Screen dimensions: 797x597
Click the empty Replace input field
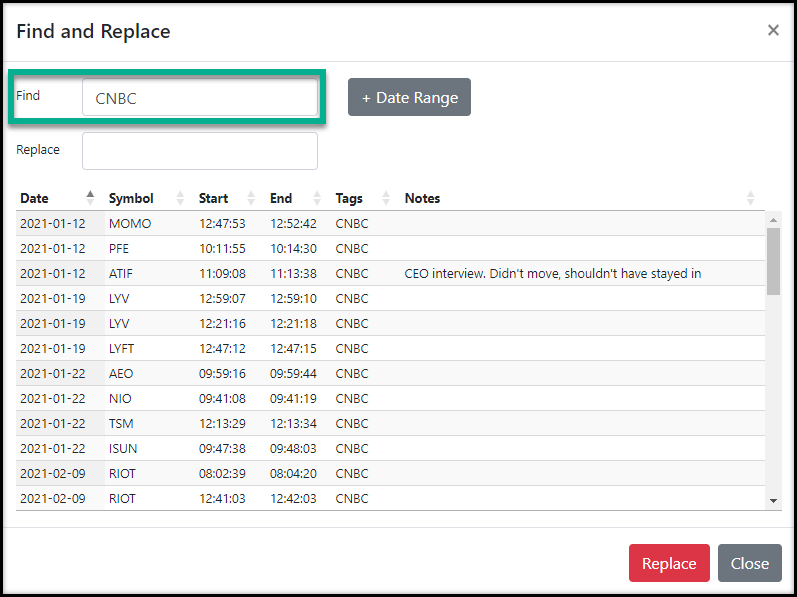pyautogui.click(x=200, y=151)
